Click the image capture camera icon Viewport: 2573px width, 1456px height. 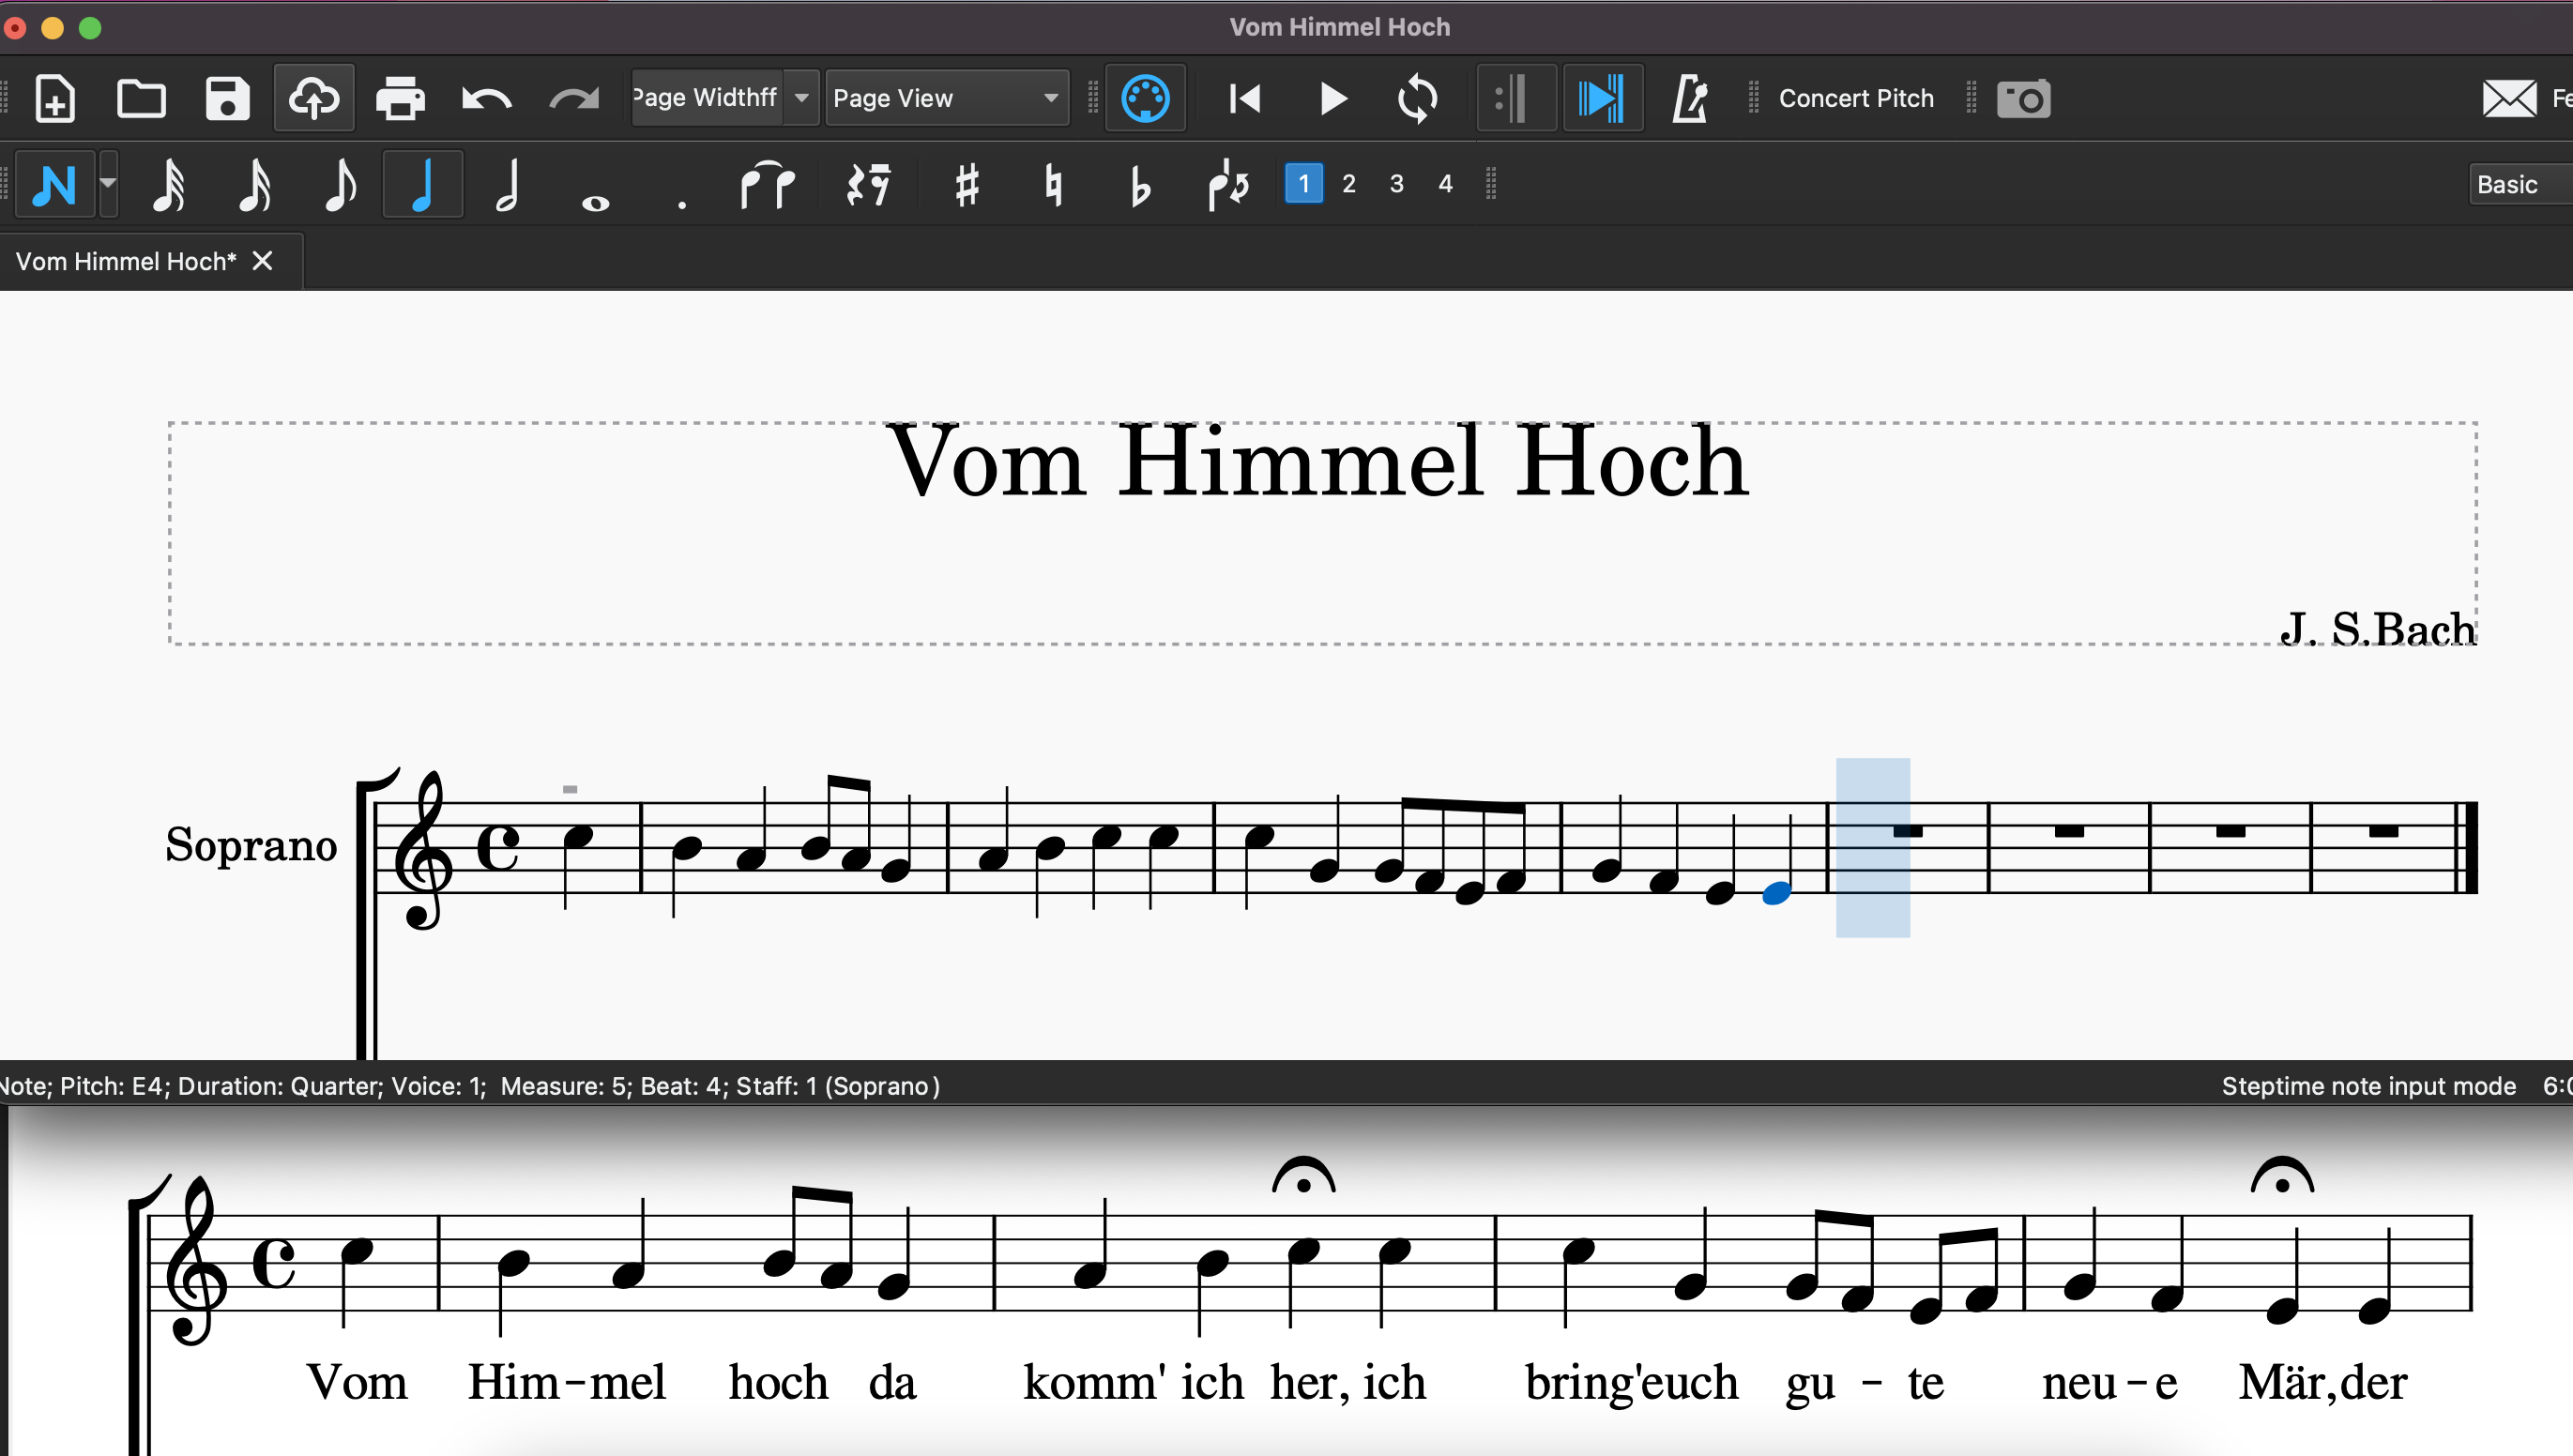(x=2023, y=98)
